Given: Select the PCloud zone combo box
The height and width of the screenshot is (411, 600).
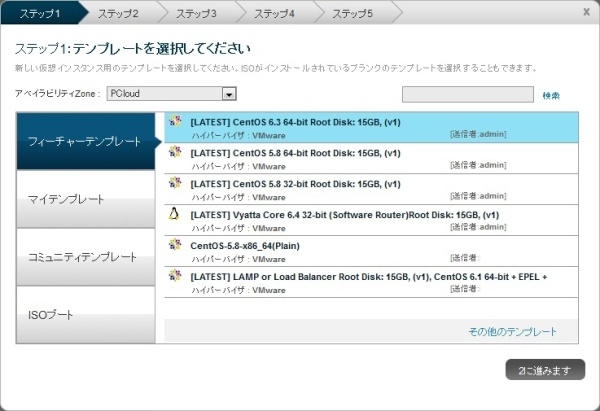Looking at the screenshot, I should pyautogui.click(x=171, y=94).
